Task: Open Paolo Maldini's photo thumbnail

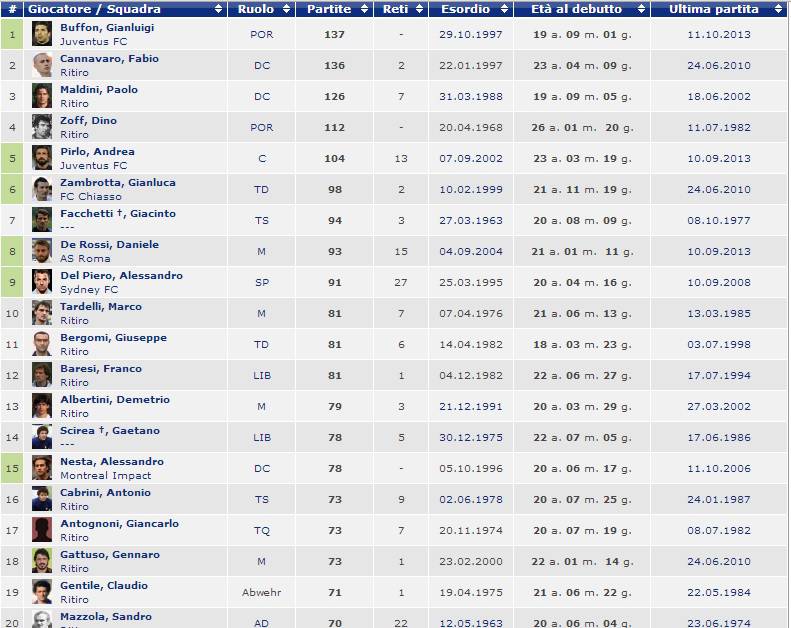Action: tap(41, 97)
